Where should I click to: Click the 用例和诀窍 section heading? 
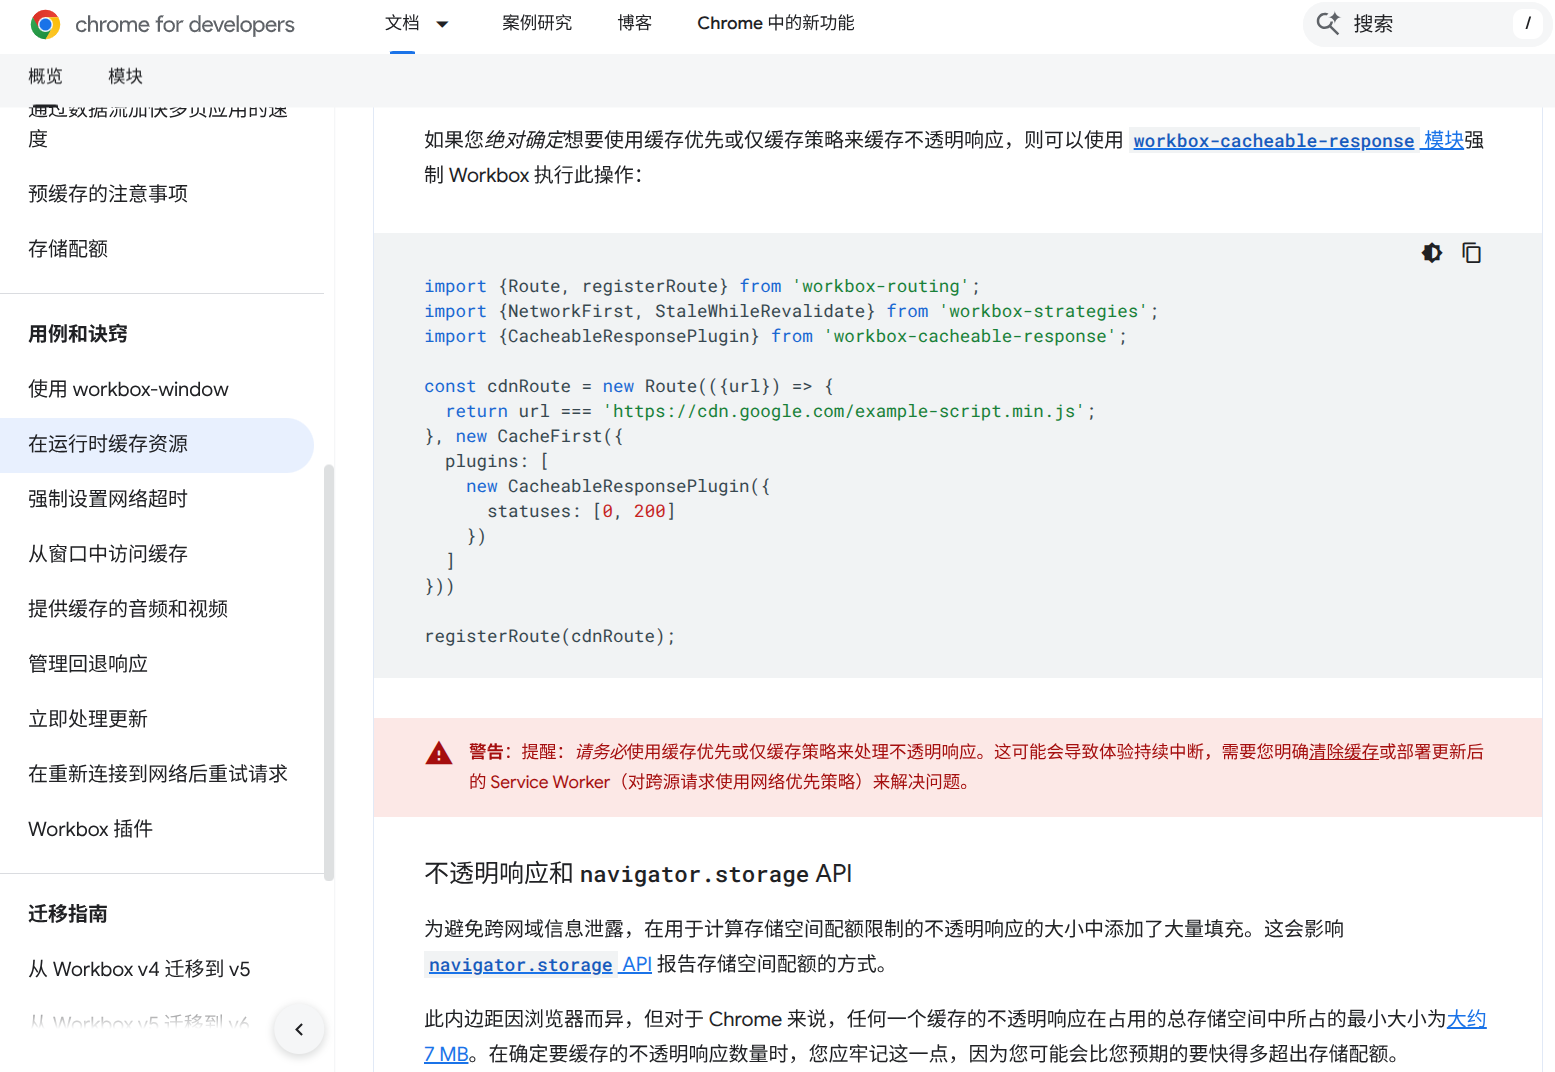pos(78,334)
